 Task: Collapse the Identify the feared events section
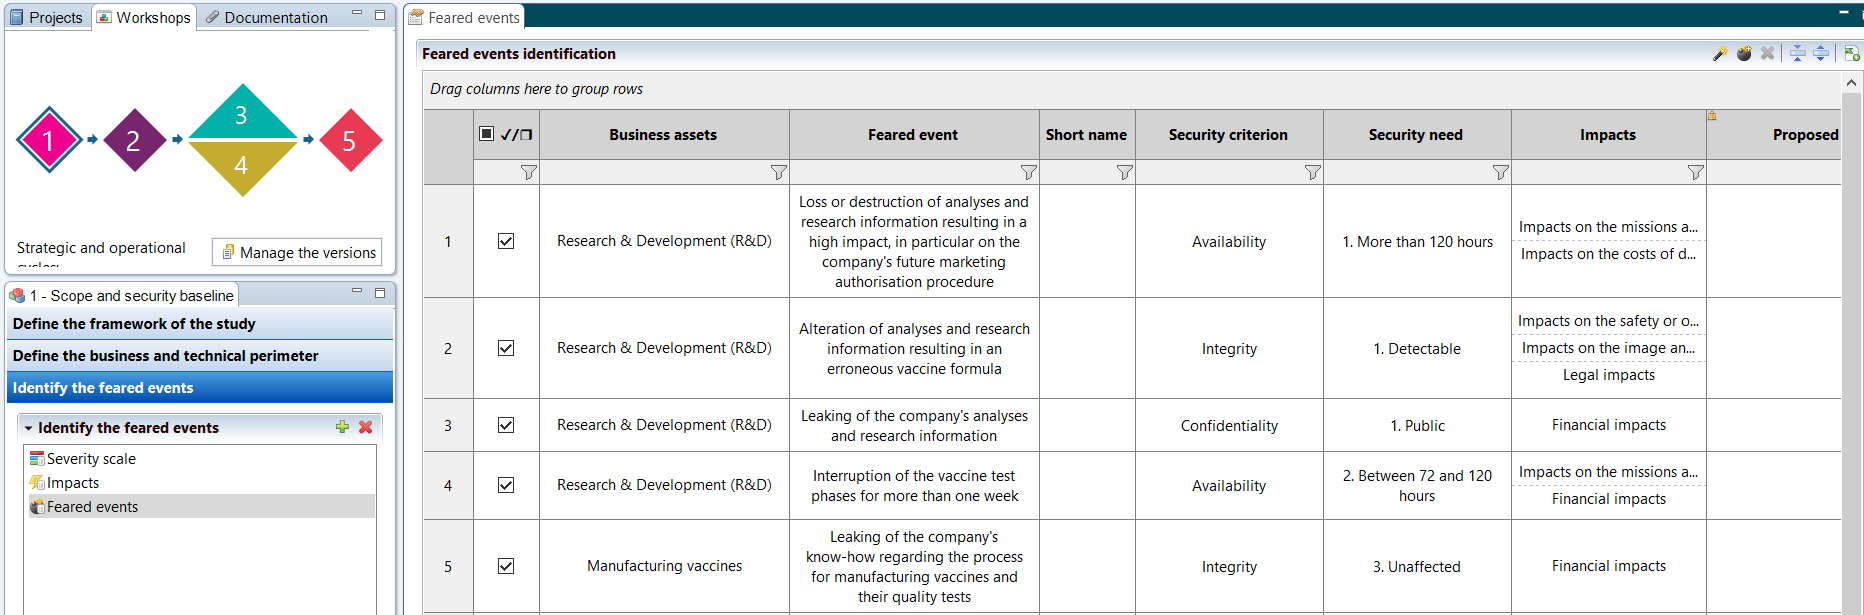28,428
